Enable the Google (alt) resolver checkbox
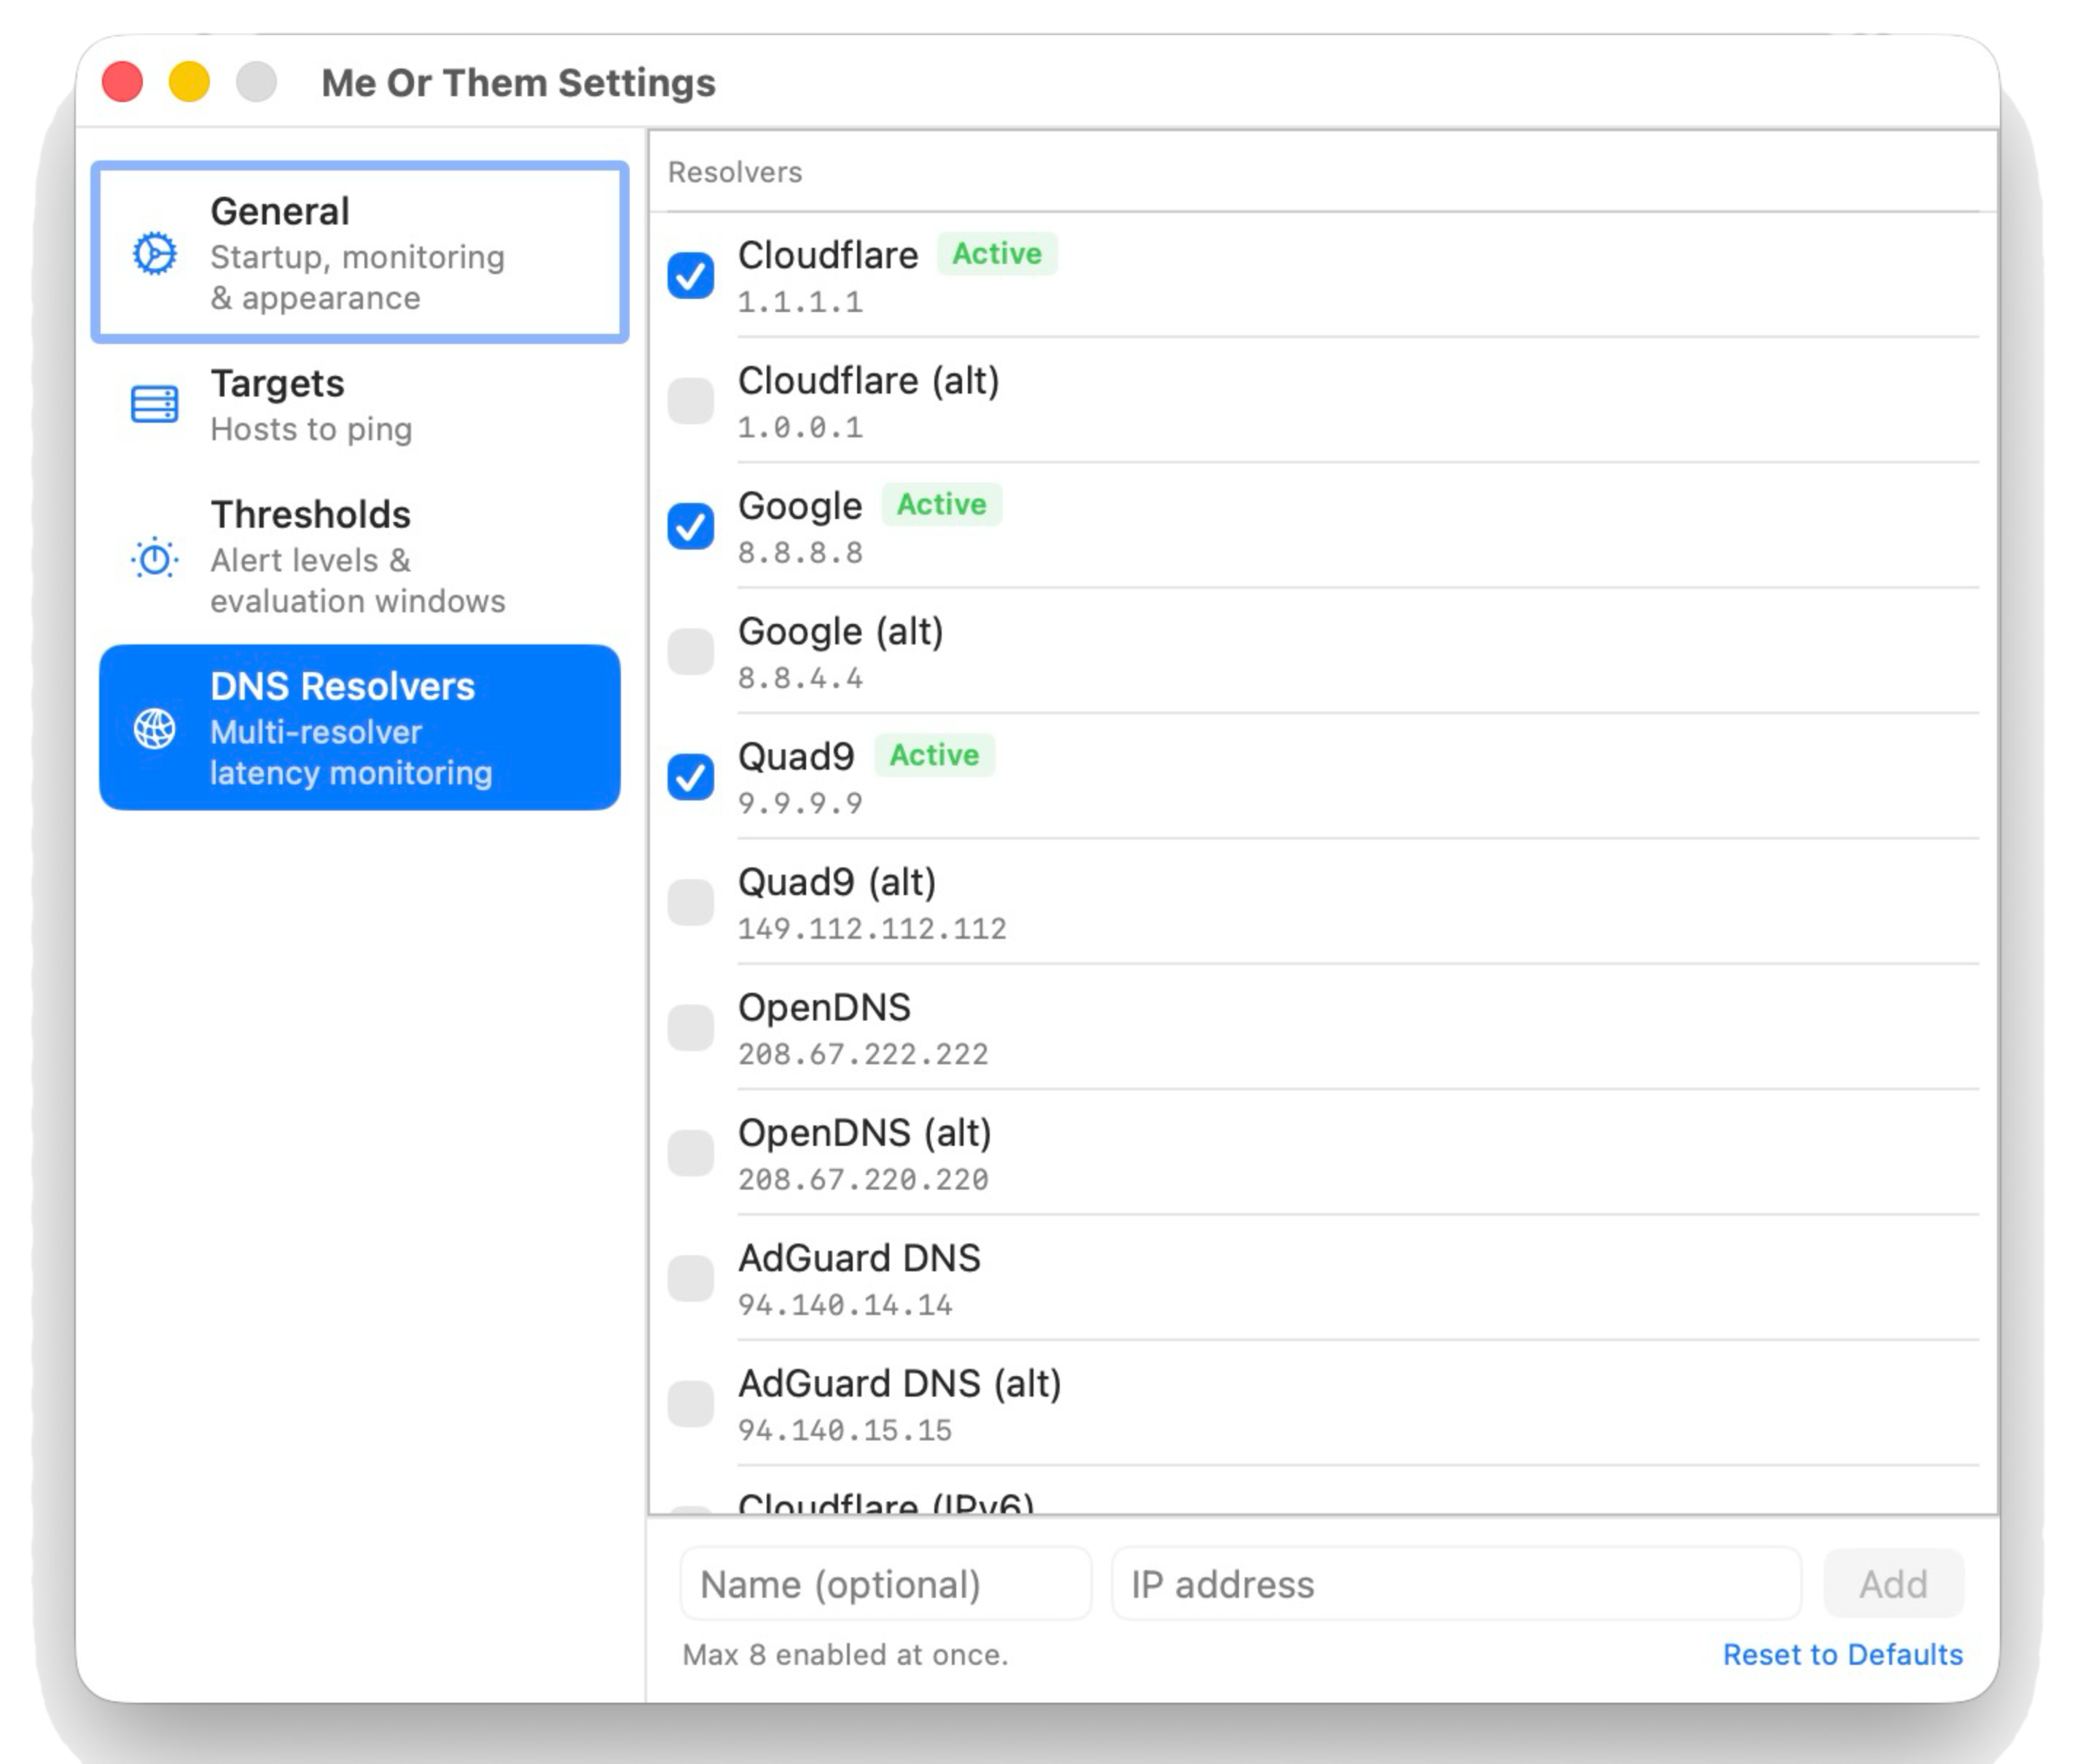The width and height of the screenshot is (2099, 1764). point(691,652)
